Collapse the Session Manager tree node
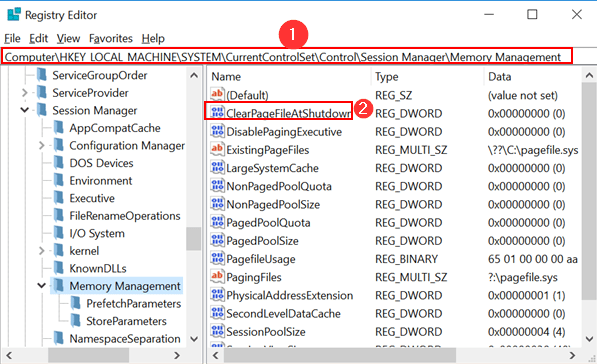This screenshot has height=364, width=597. [x=25, y=110]
